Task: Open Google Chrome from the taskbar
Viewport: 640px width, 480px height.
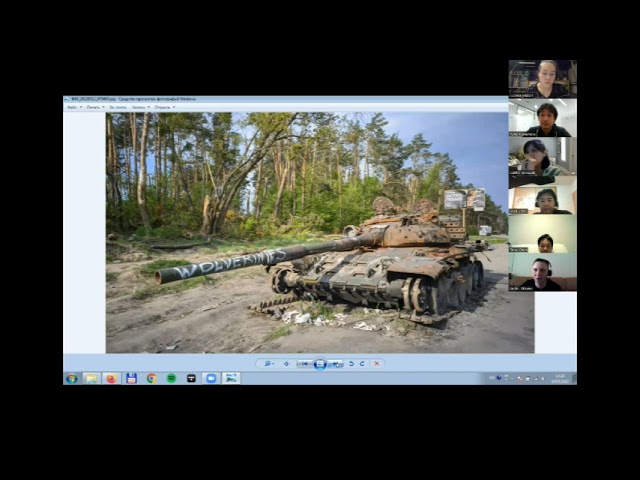Action: coord(151,378)
